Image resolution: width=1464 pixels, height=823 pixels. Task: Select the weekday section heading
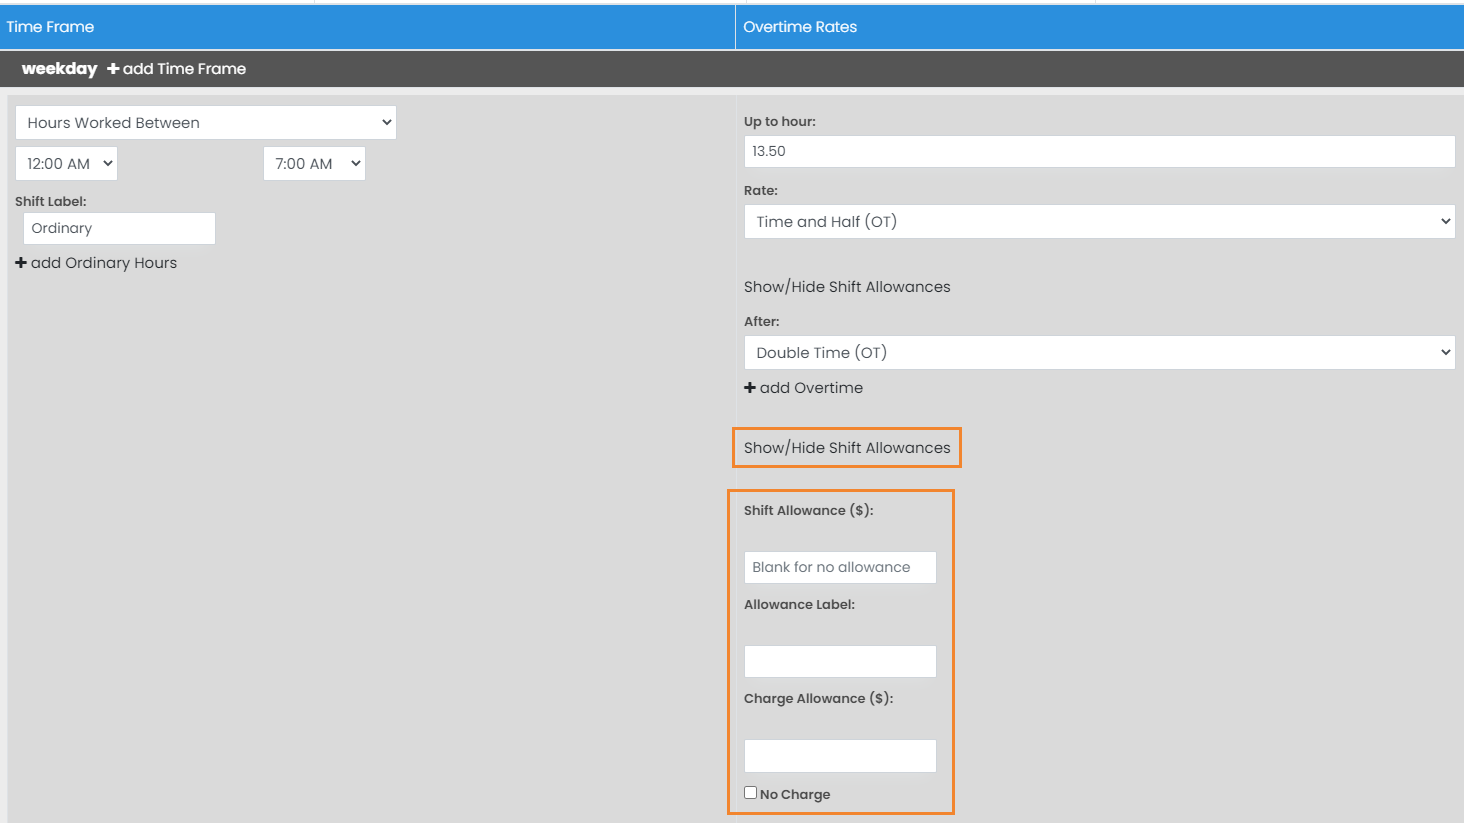[x=59, y=69]
